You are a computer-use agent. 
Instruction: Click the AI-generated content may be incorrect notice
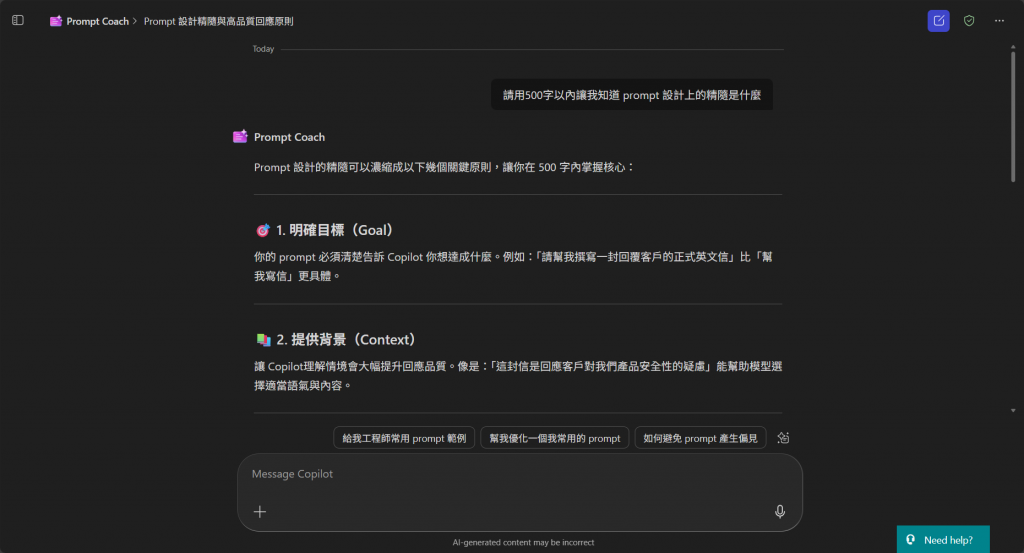pos(523,543)
